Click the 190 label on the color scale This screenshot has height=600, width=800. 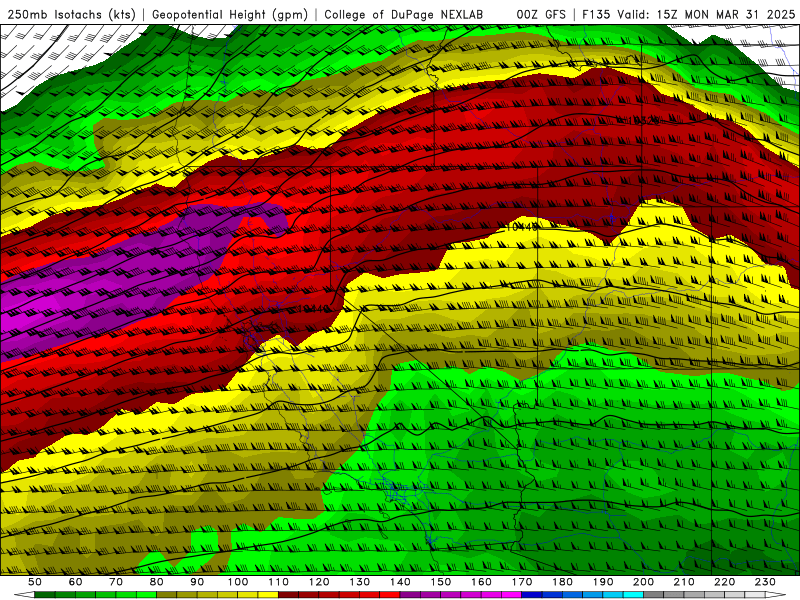tap(603, 582)
